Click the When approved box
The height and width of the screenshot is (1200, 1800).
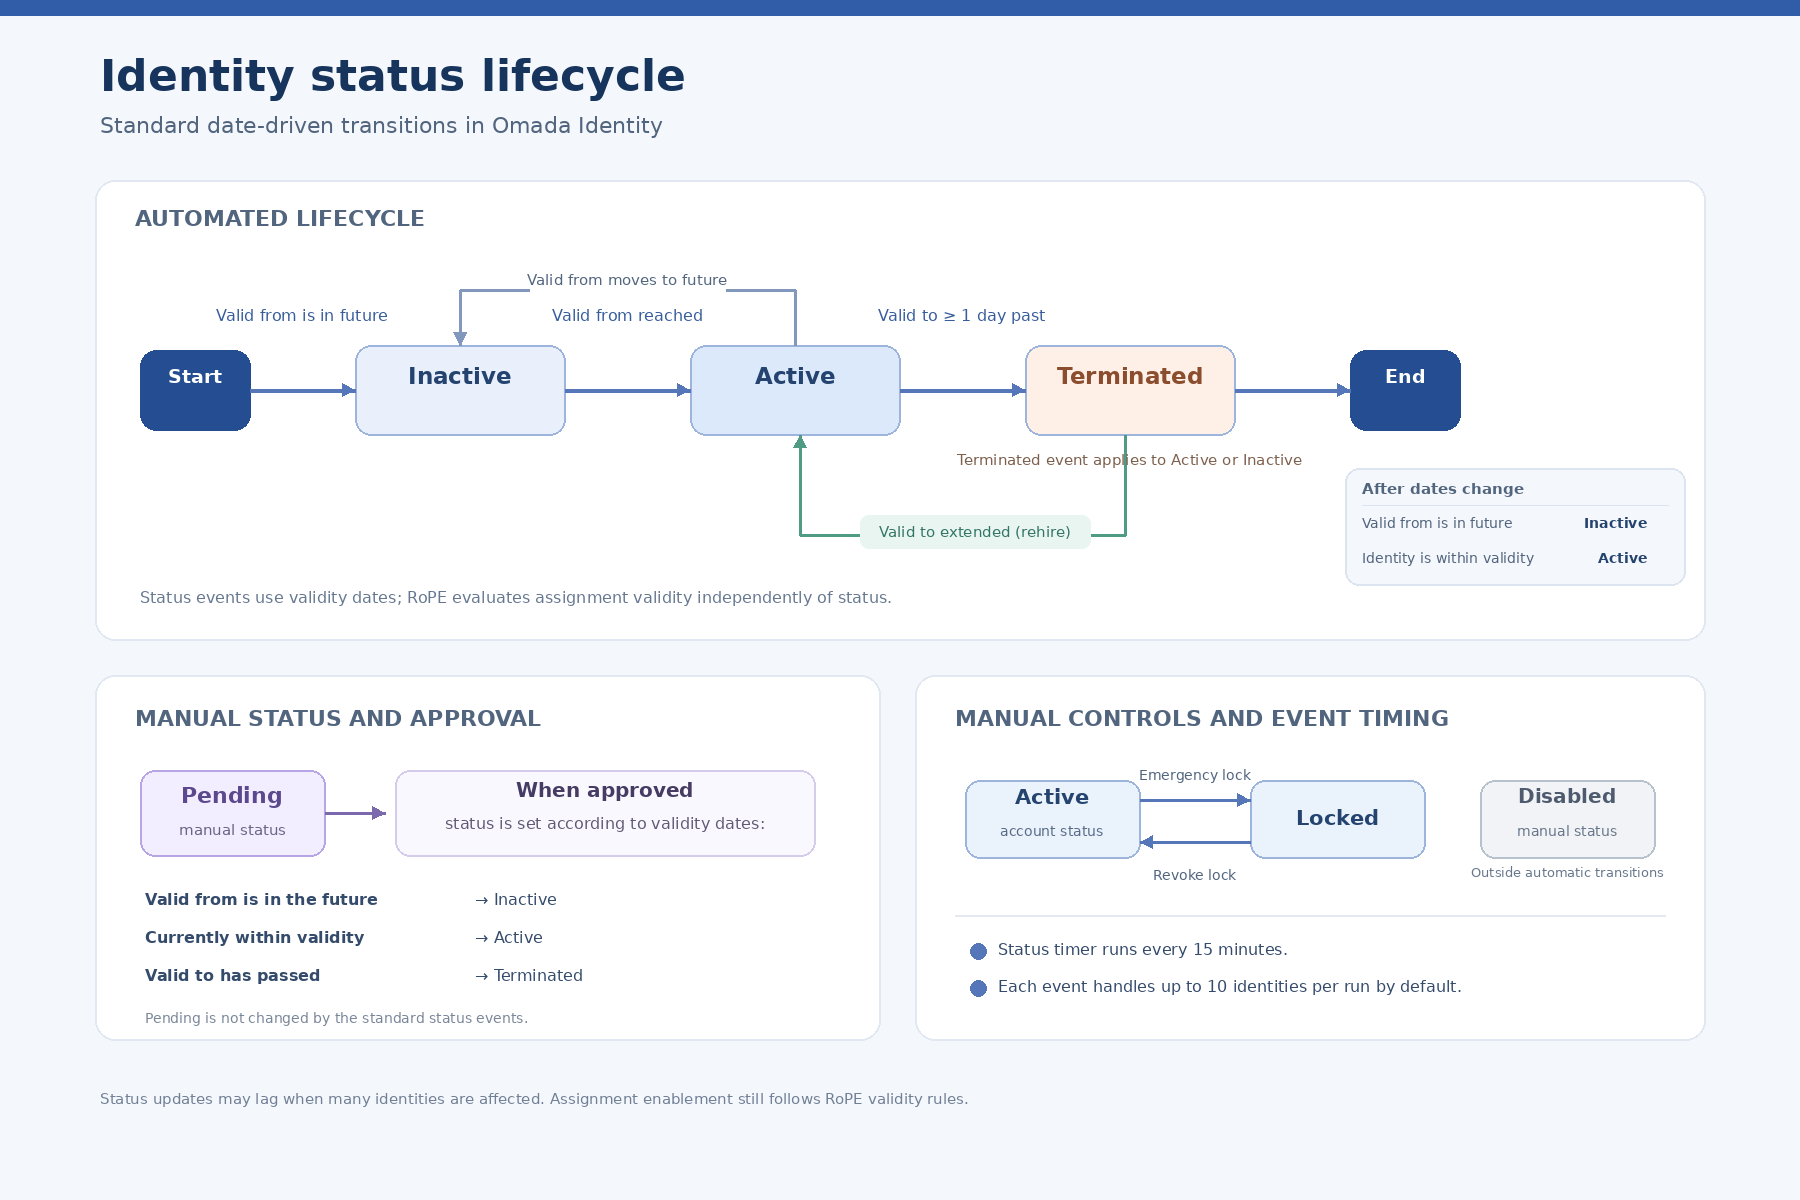pos(605,813)
